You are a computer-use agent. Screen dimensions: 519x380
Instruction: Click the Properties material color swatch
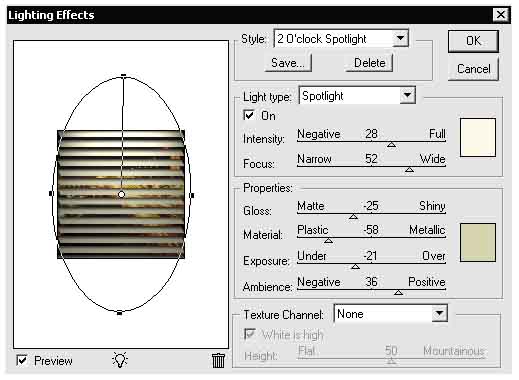pos(478,242)
